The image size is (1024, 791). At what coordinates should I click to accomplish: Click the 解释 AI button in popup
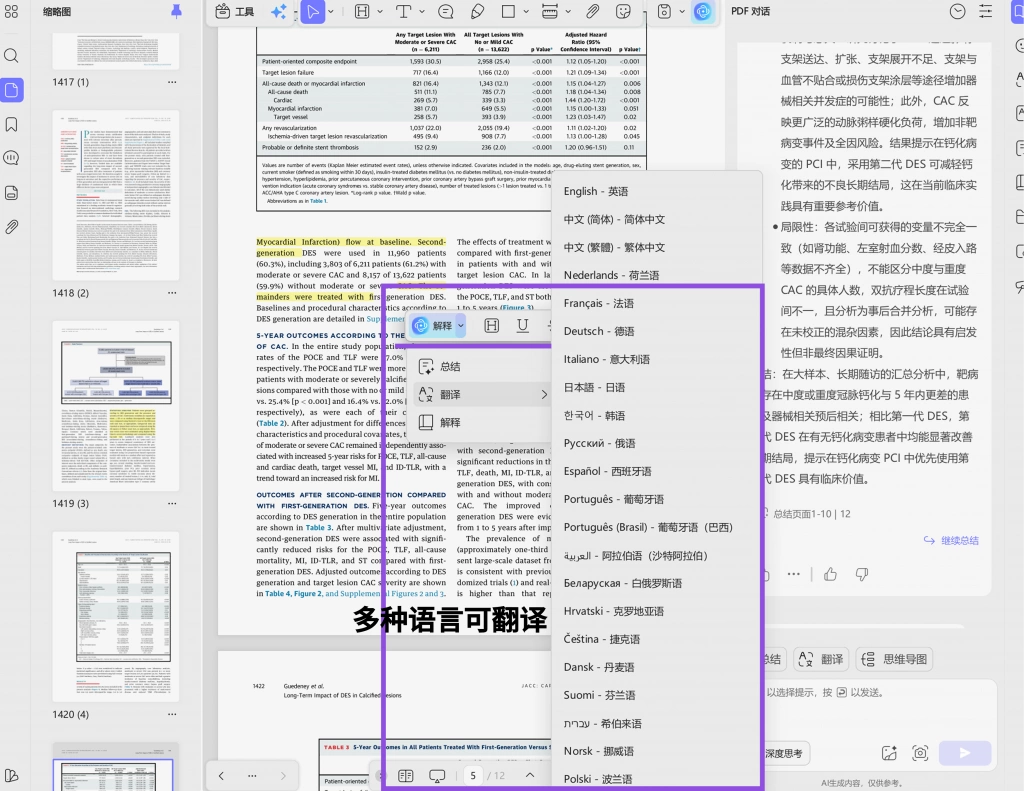(x=432, y=325)
